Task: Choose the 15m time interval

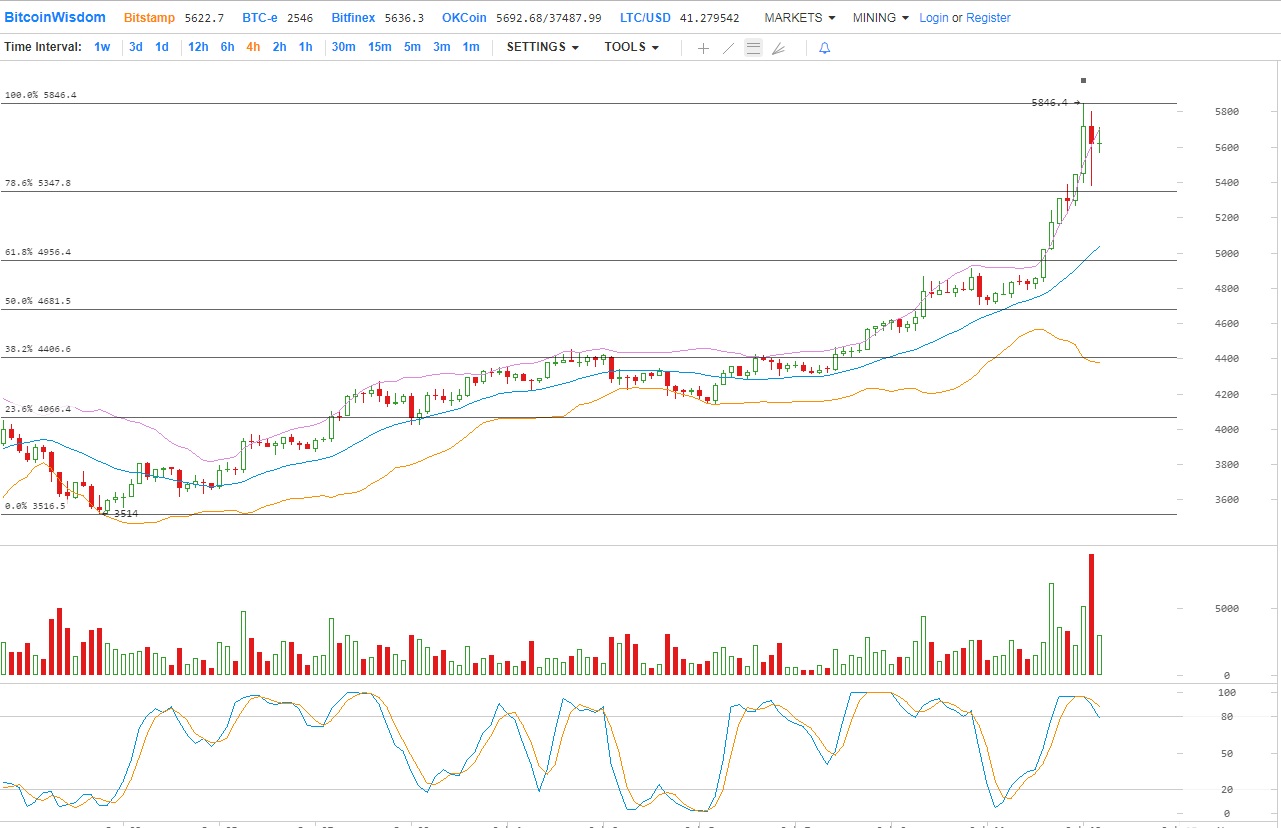Action: (379, 47)
